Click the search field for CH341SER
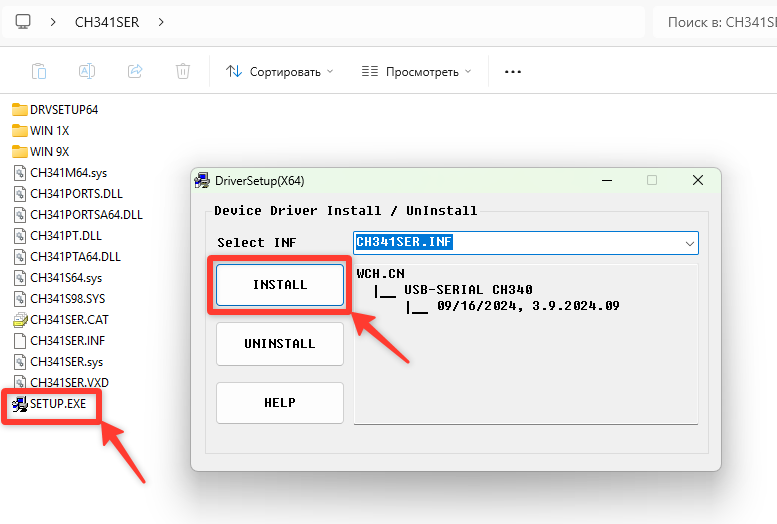Image resolution: width=777 pixels, height=524 pixels. [715, 21]
